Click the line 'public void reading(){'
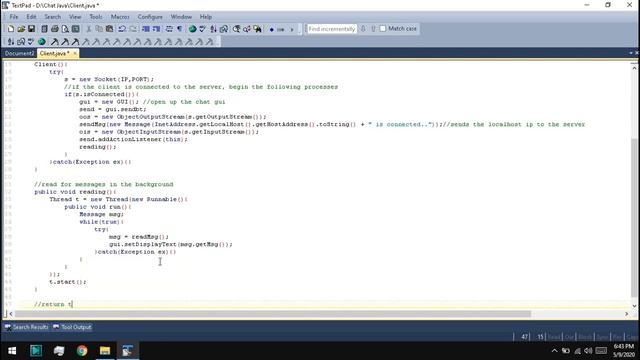This screenshot has height=360, width=640. 75,192
